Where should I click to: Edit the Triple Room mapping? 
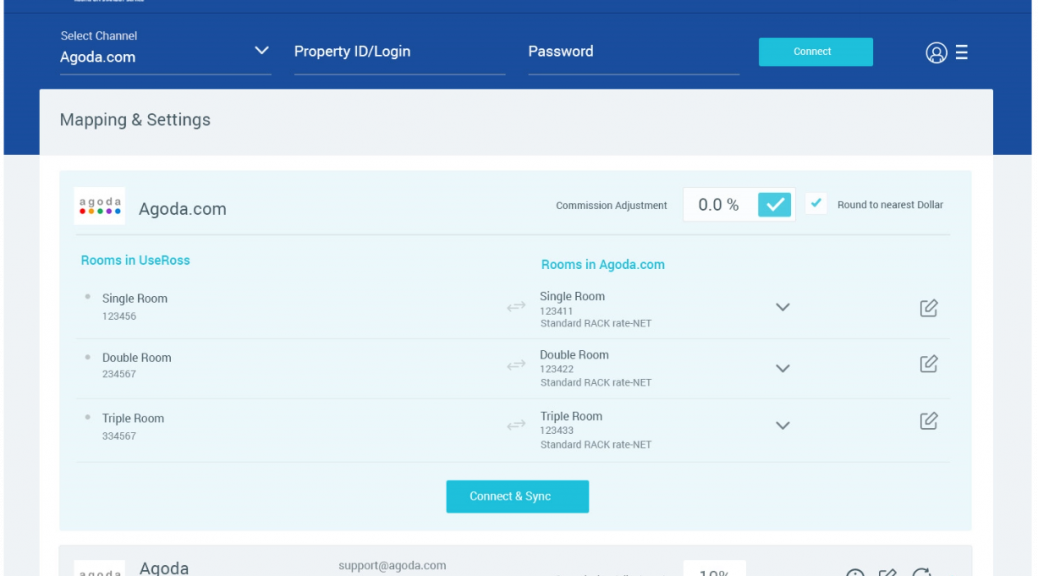928,421
